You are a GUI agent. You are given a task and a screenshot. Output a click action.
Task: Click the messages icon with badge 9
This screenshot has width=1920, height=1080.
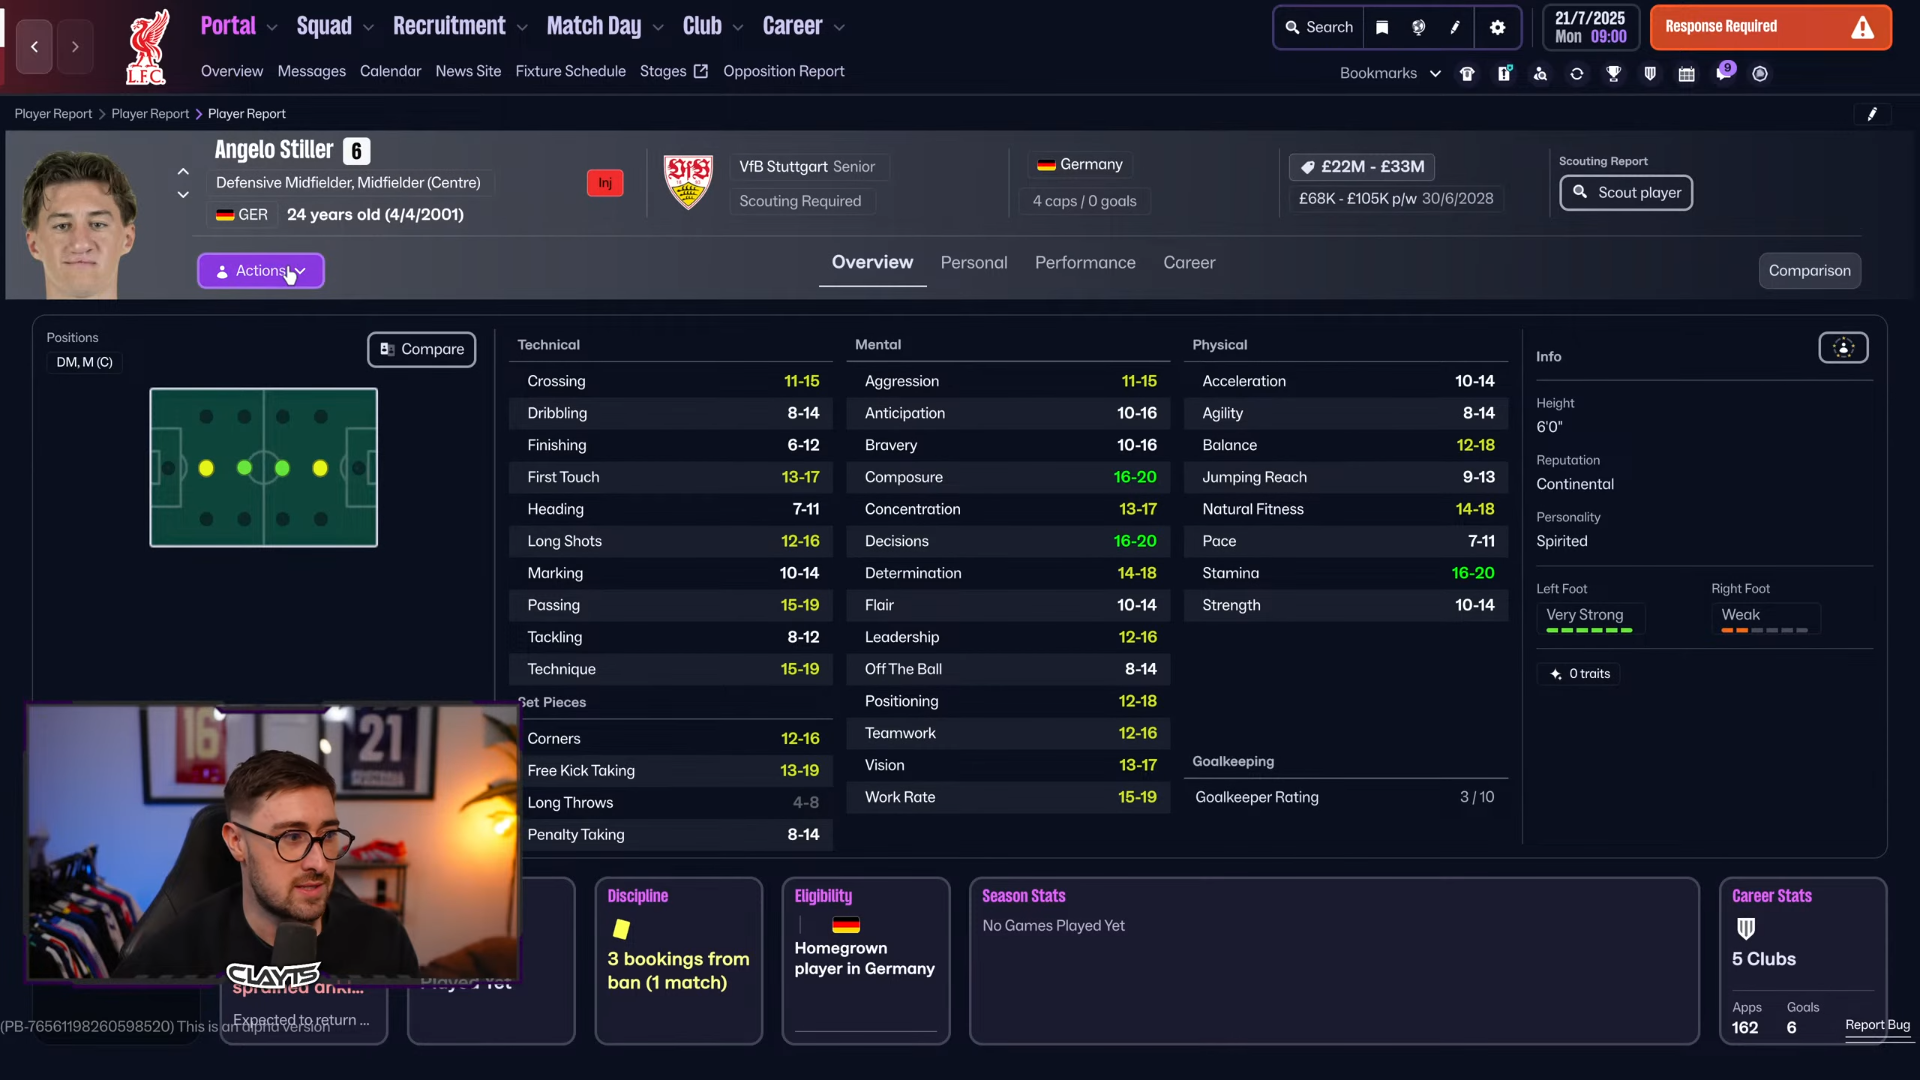[x=1723, y=73]
